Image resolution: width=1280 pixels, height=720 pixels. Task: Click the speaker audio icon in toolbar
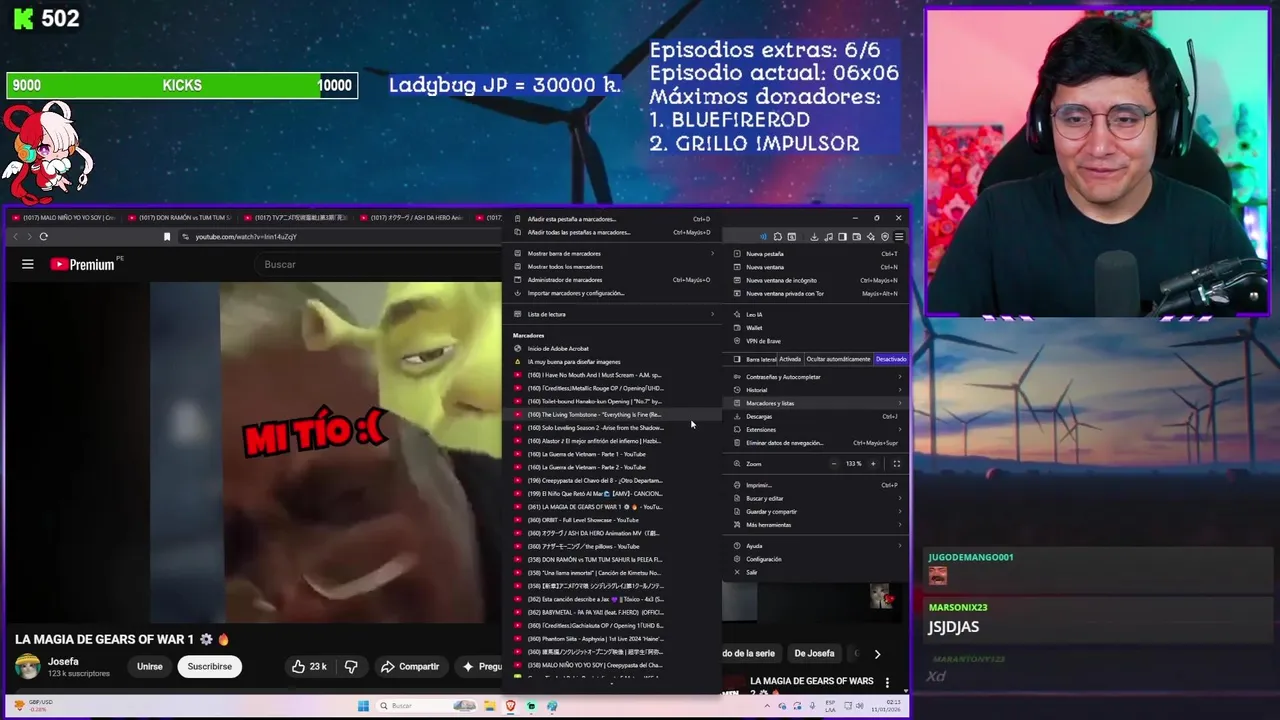(763, 237)
